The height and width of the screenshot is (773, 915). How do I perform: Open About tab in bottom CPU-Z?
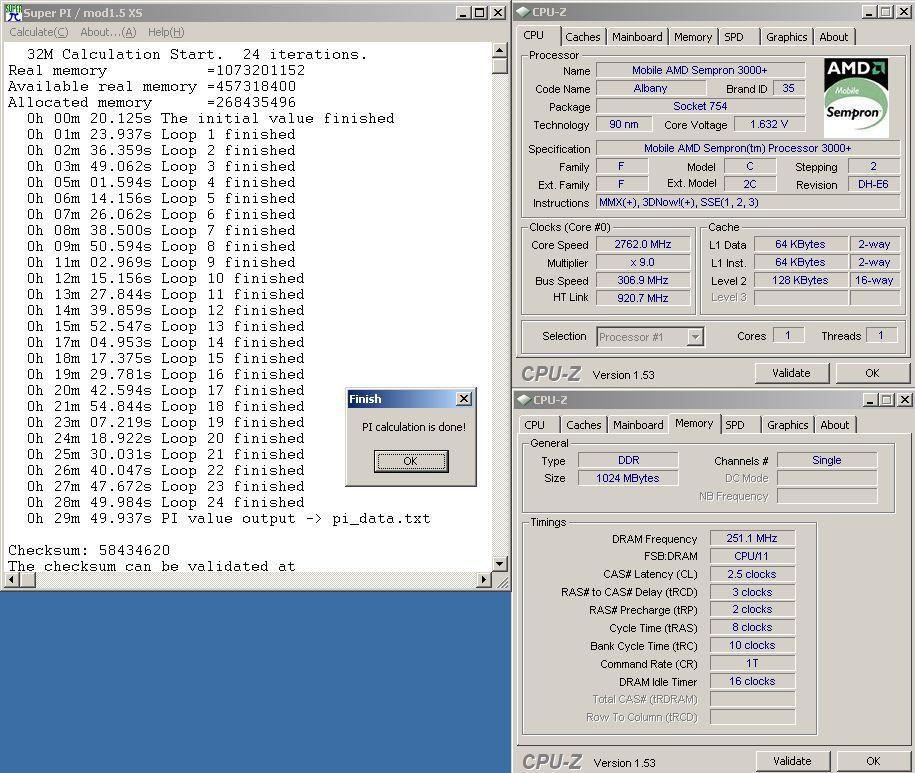click(x=834, y=425)
